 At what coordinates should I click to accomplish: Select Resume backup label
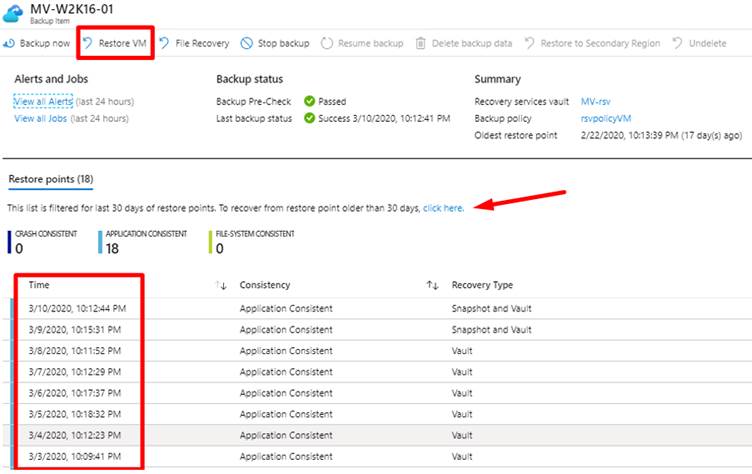pyautogui.click(x=370, y=43)
